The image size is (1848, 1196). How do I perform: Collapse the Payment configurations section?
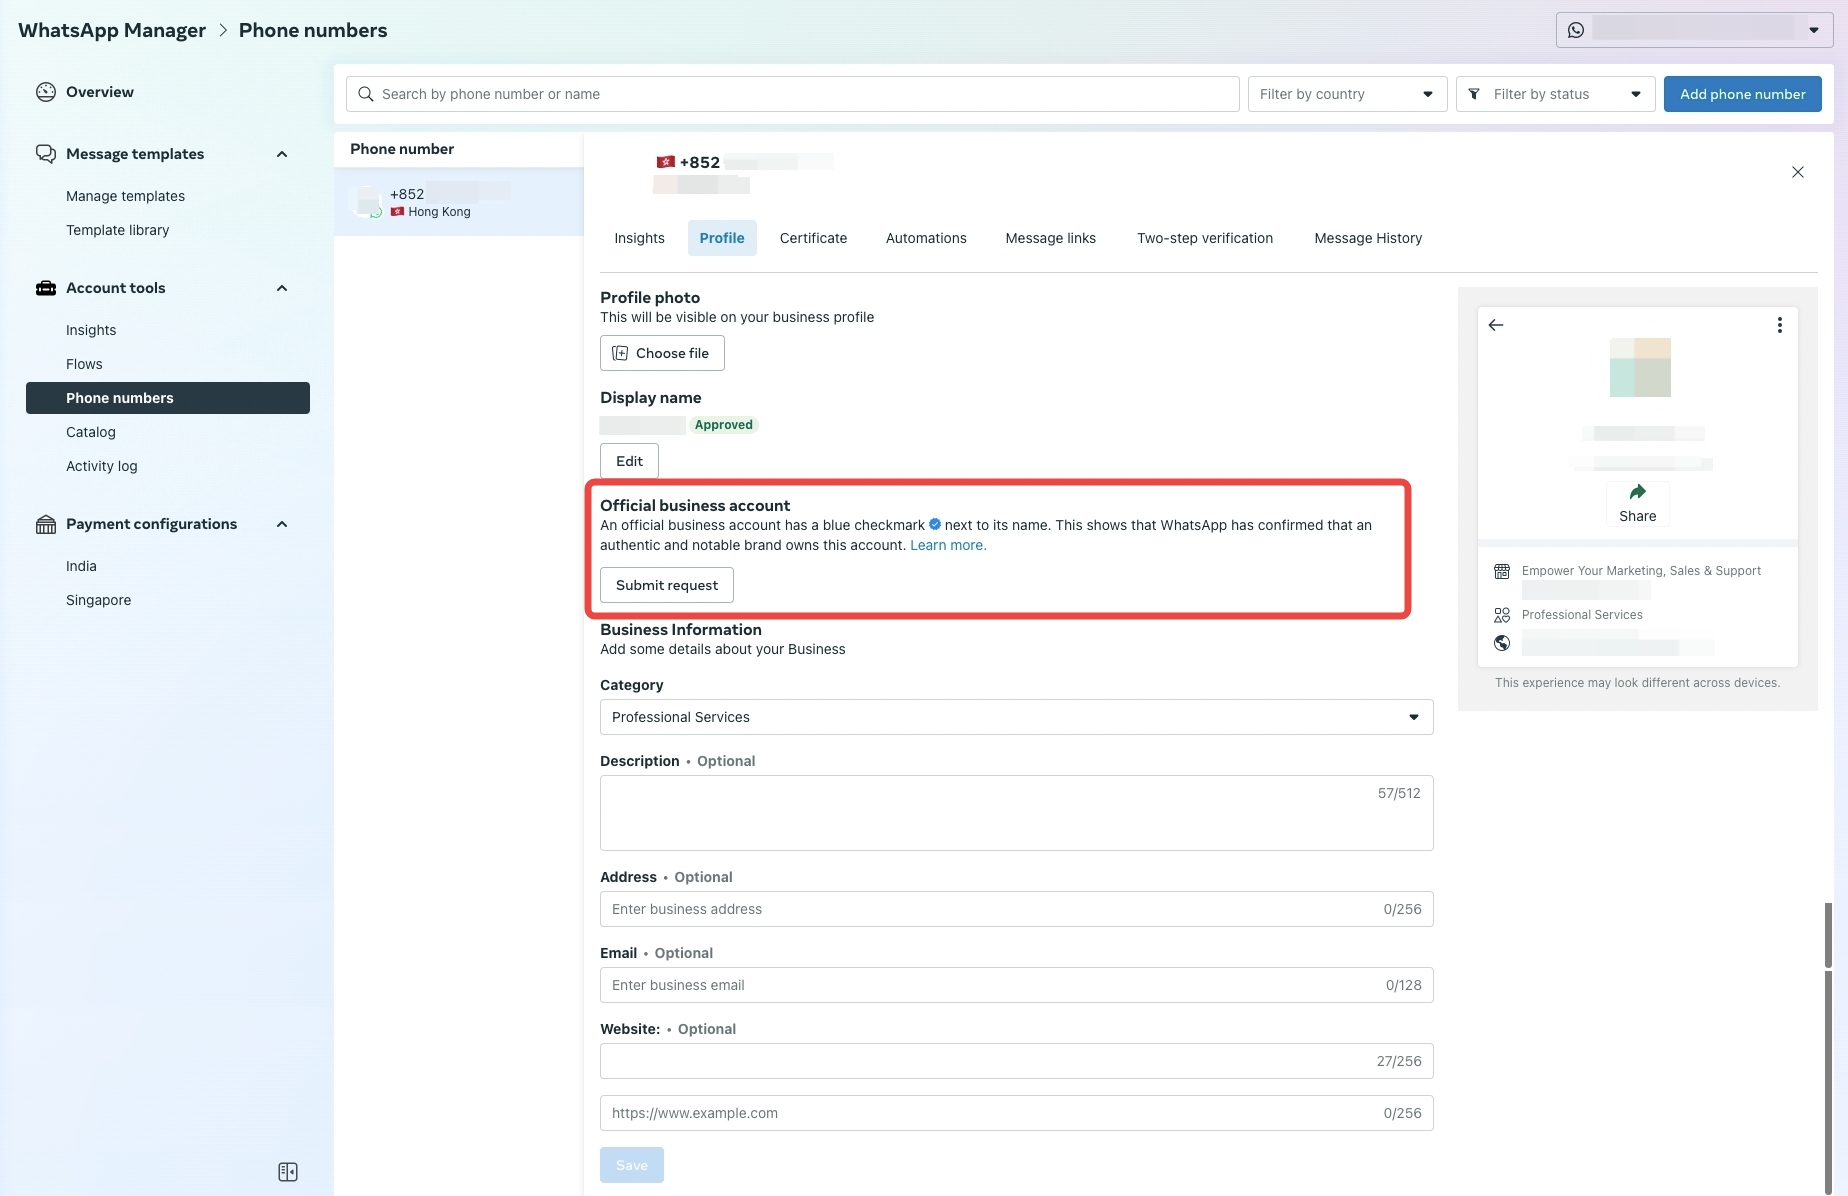point(282,524)
